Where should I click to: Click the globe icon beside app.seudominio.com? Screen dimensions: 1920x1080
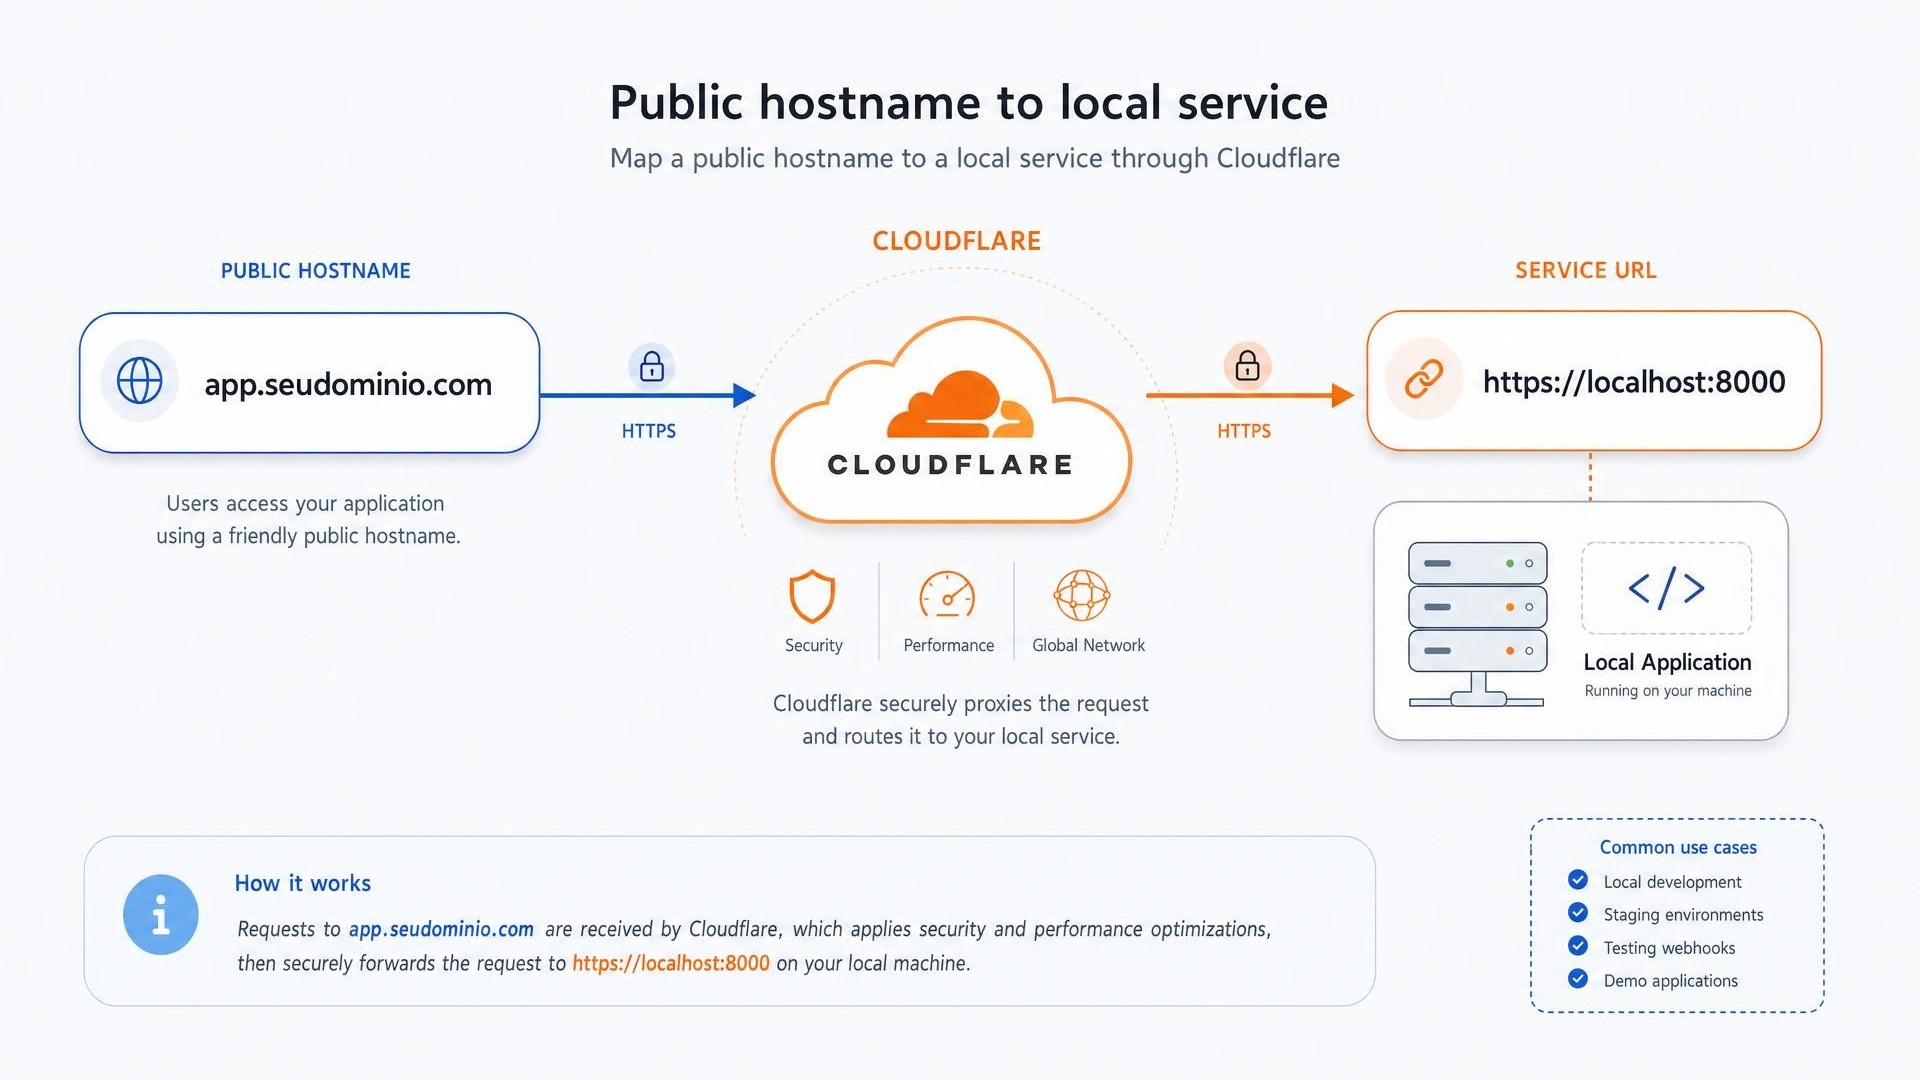coord(140,381)
